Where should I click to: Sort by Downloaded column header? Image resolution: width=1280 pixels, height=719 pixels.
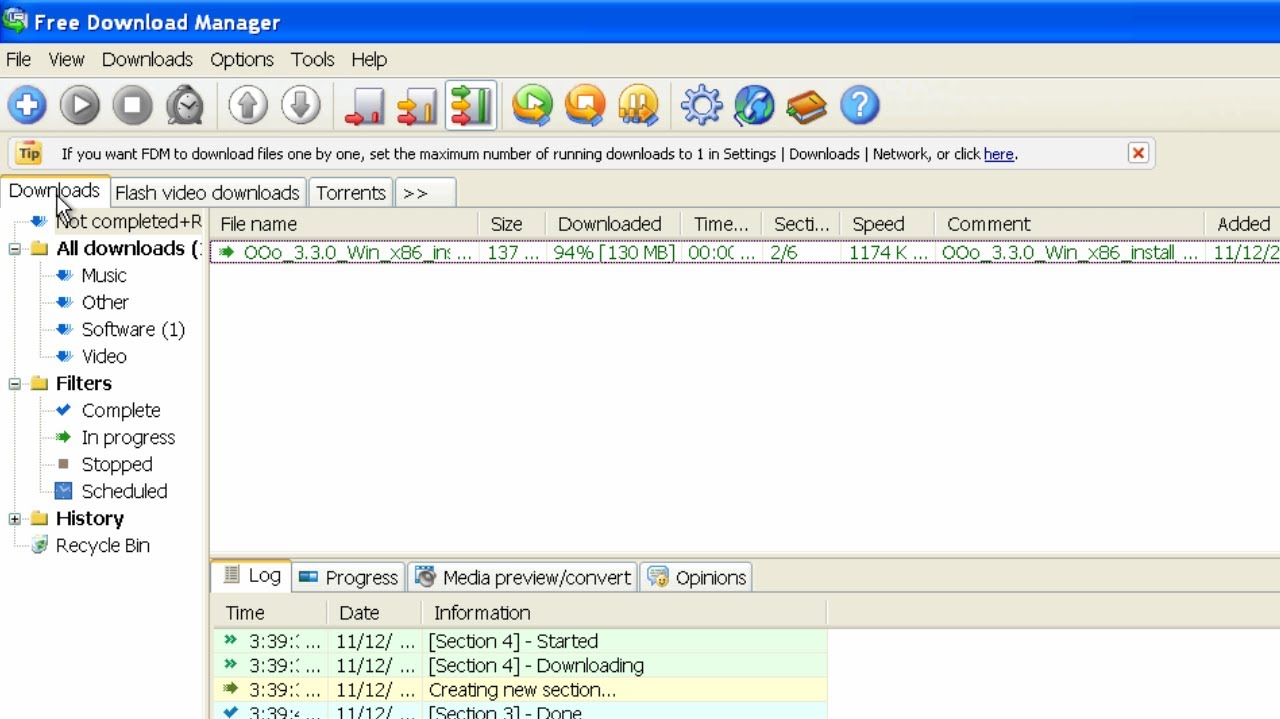click(x=613, y=224)
